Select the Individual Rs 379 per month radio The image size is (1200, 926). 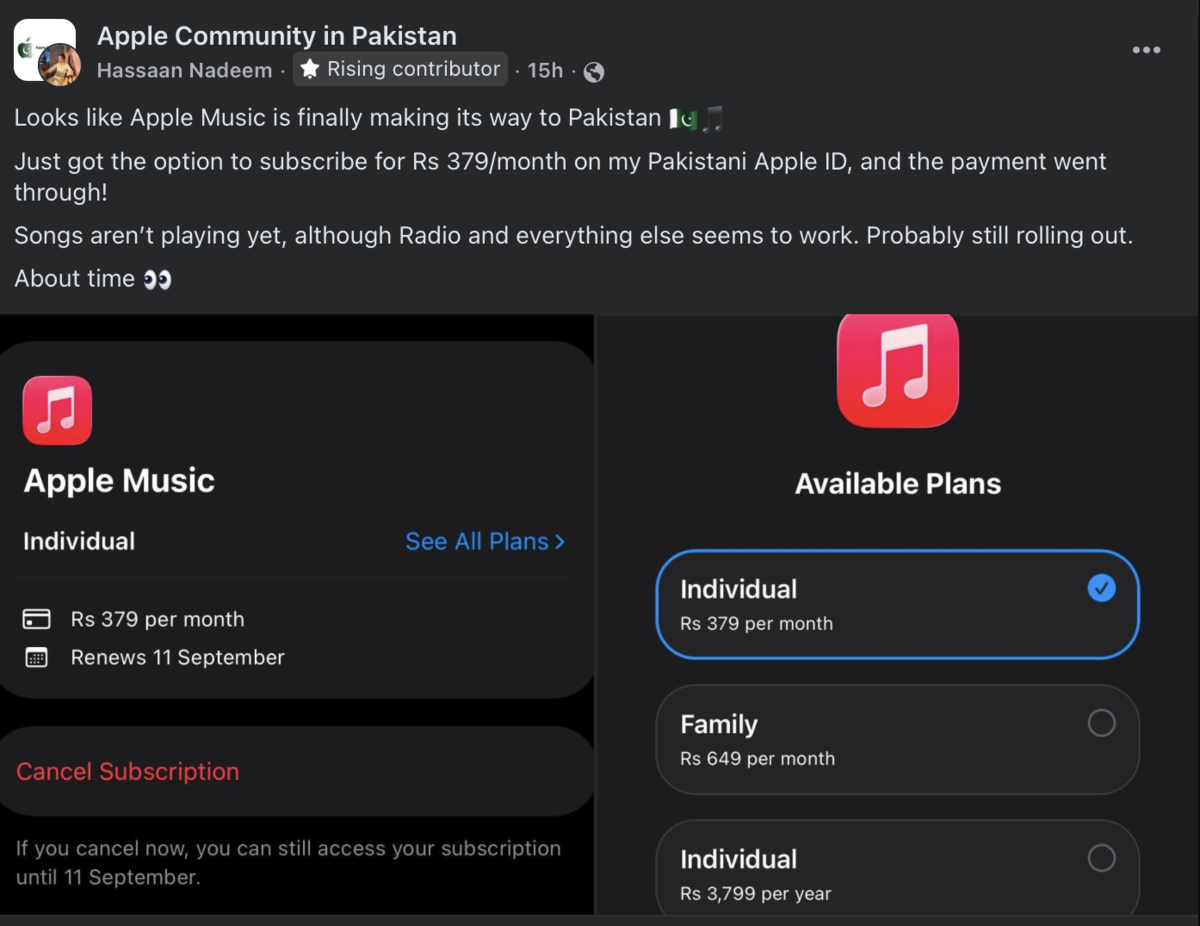(1101, 589)
